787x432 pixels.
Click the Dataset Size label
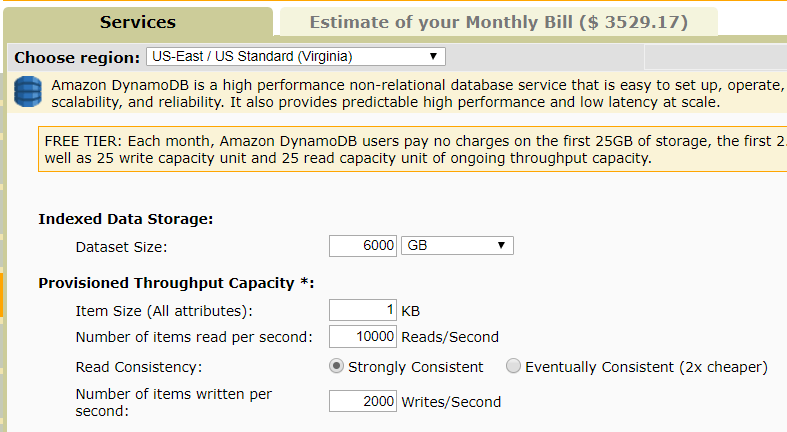point(121,247)
